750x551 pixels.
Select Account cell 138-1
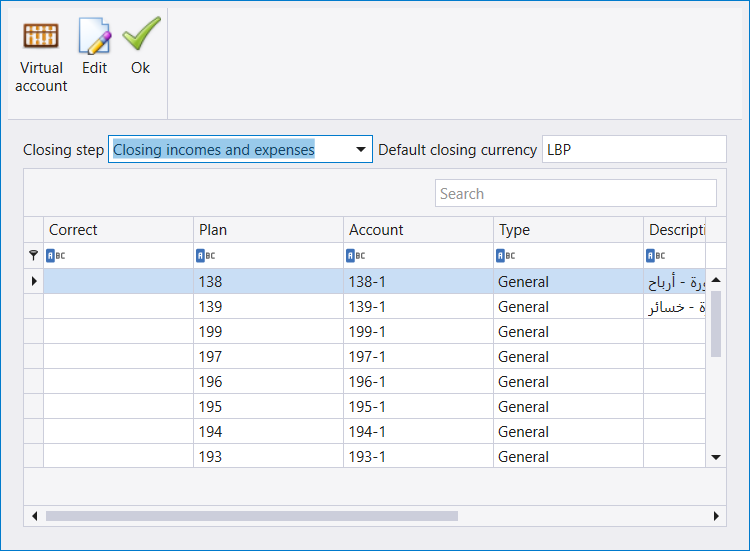click(x=419, y=281)
